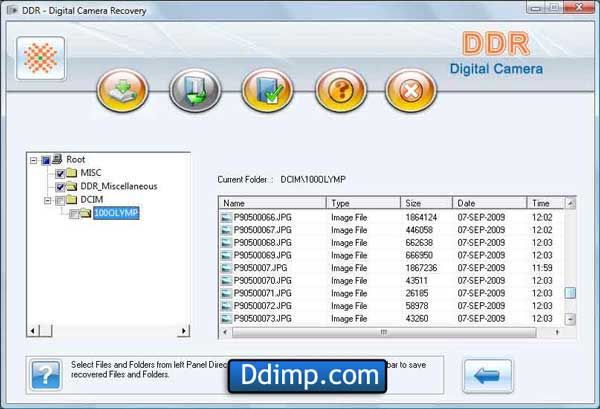The height and width of the screenshot is (409, 600).
Task: Click image icon of P90500070.JPG
Action: pos(226,280)
